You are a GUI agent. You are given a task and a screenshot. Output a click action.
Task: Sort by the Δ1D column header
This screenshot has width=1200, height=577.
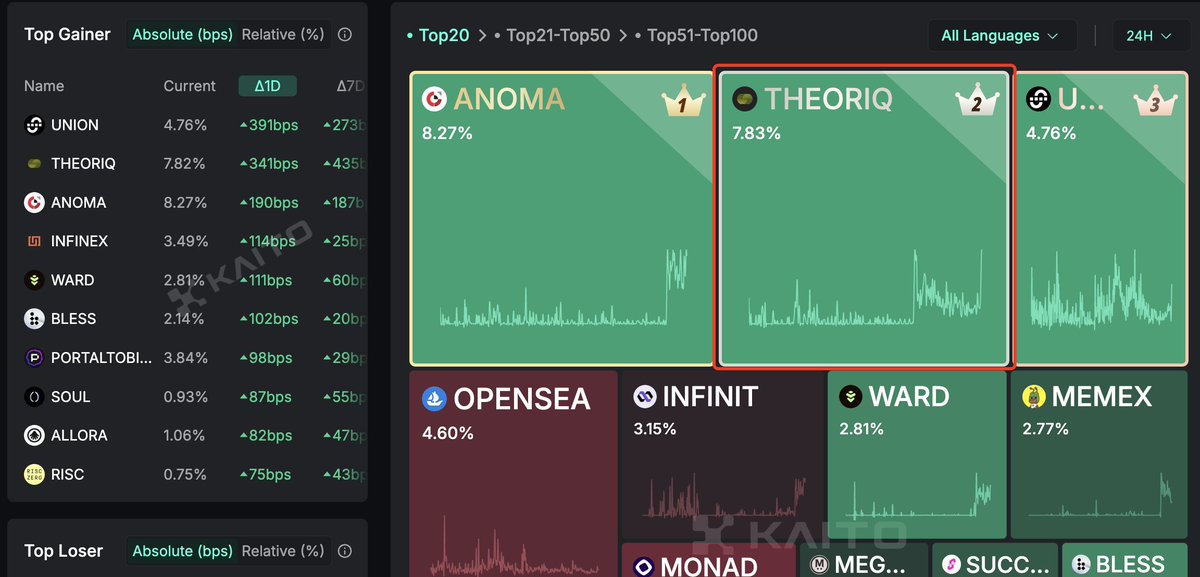coord(267,86)
